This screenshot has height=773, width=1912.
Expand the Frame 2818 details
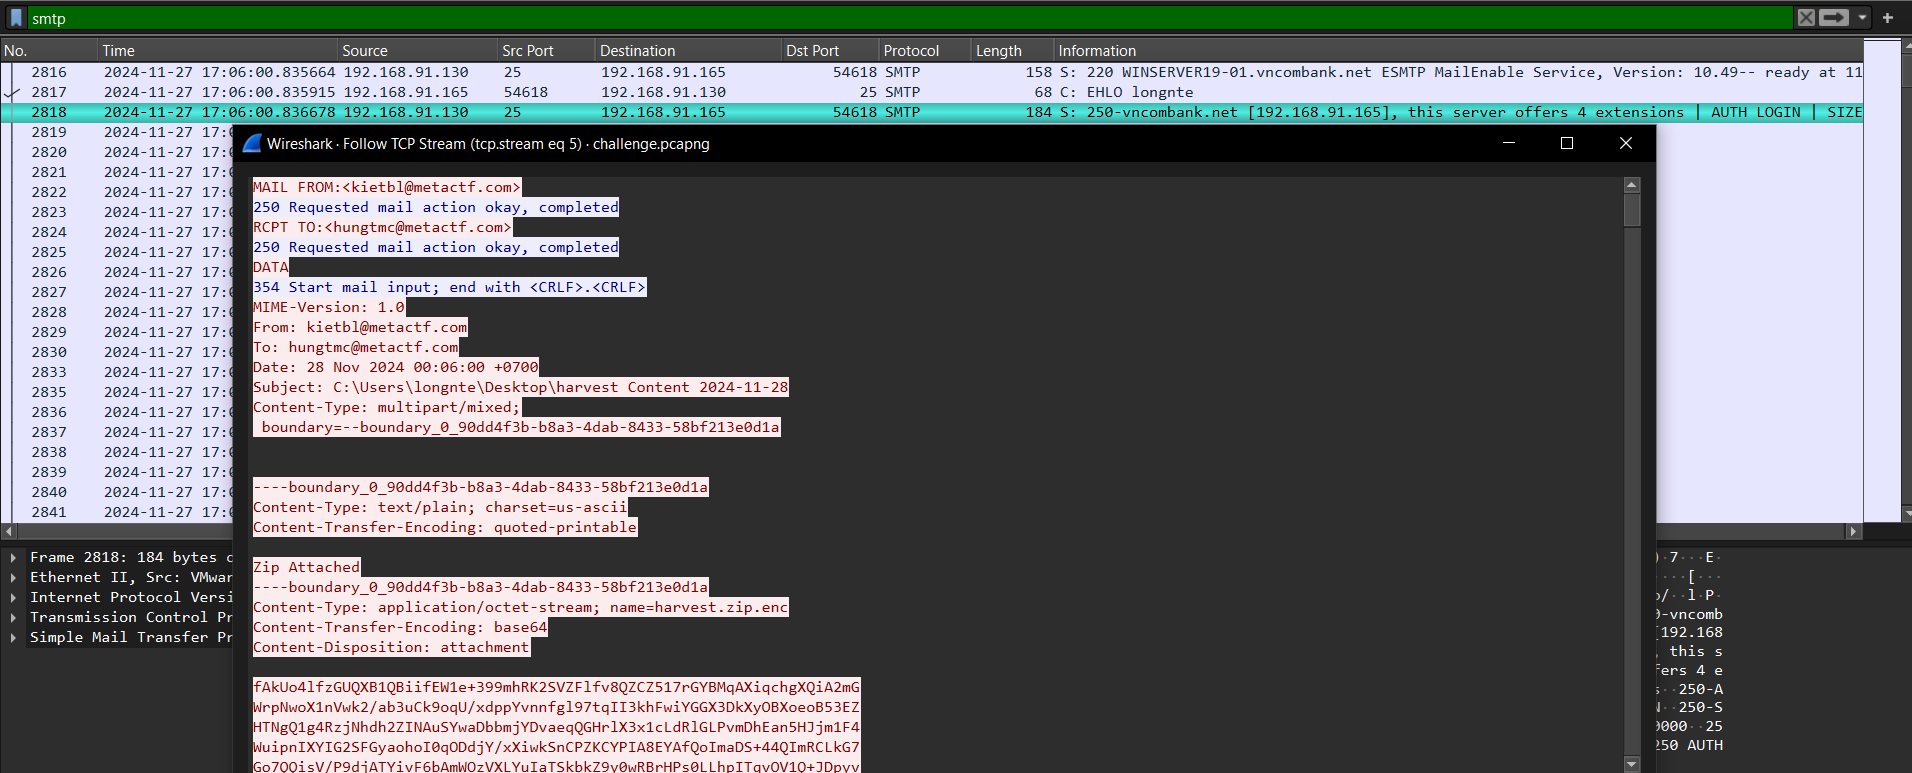coord(13,557)
